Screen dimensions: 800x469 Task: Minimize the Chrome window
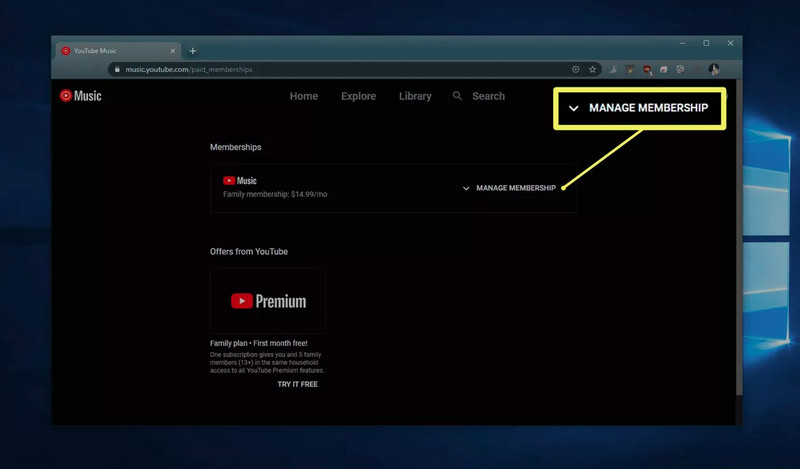[682, 43]
